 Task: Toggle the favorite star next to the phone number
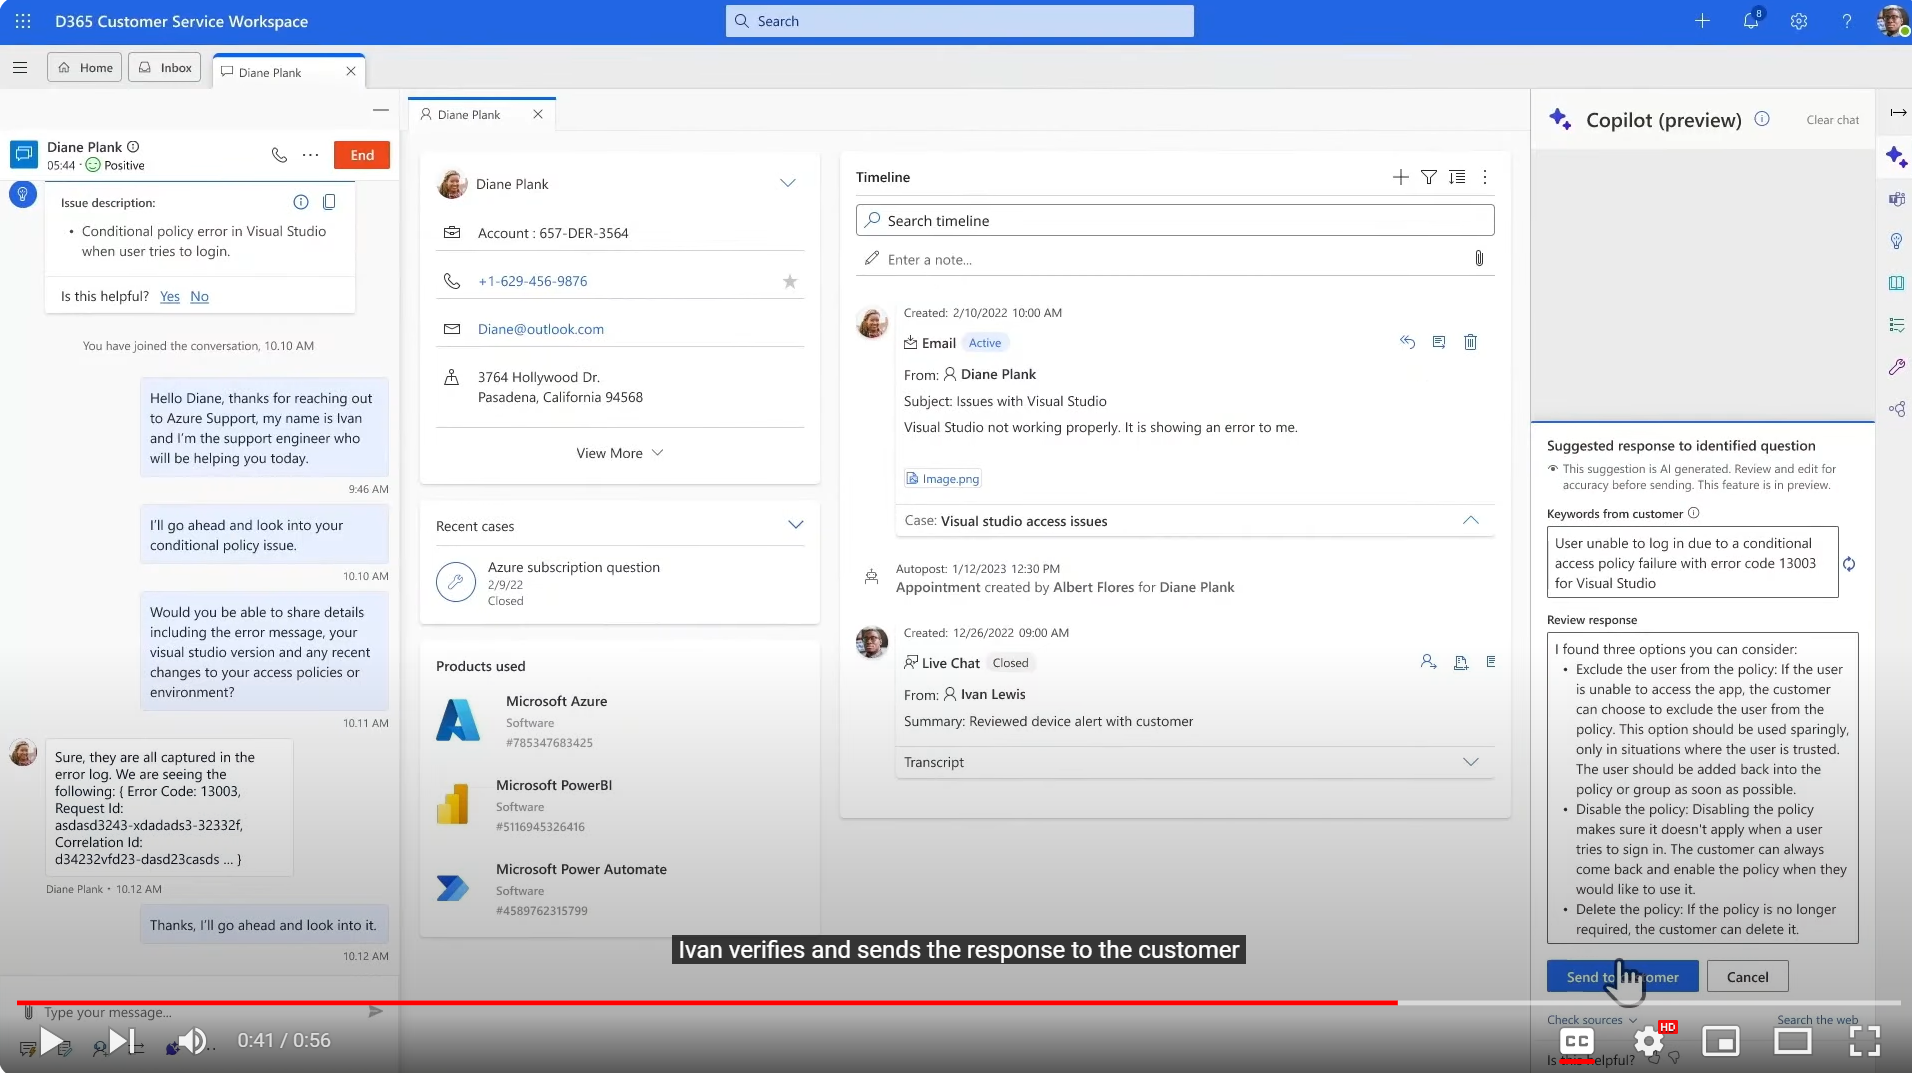(790, 282)
